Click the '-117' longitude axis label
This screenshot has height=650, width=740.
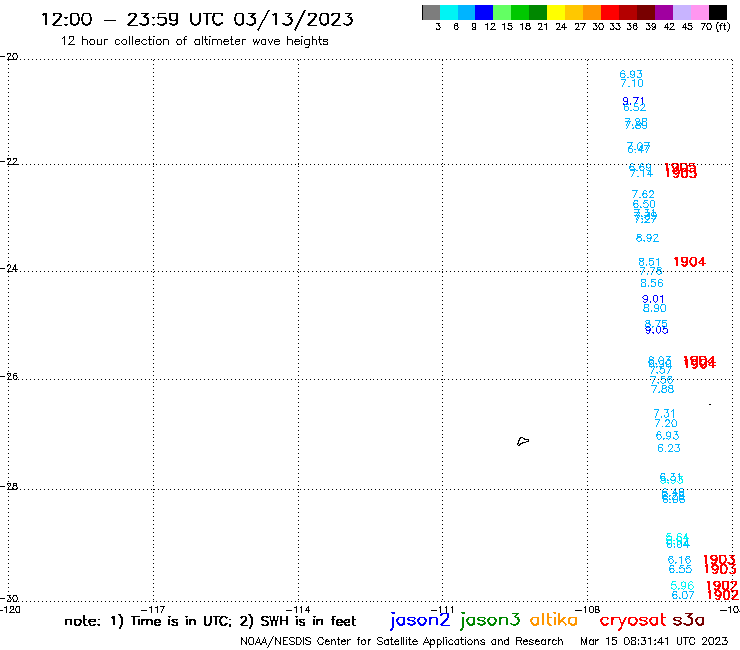(x=153, y=609)
